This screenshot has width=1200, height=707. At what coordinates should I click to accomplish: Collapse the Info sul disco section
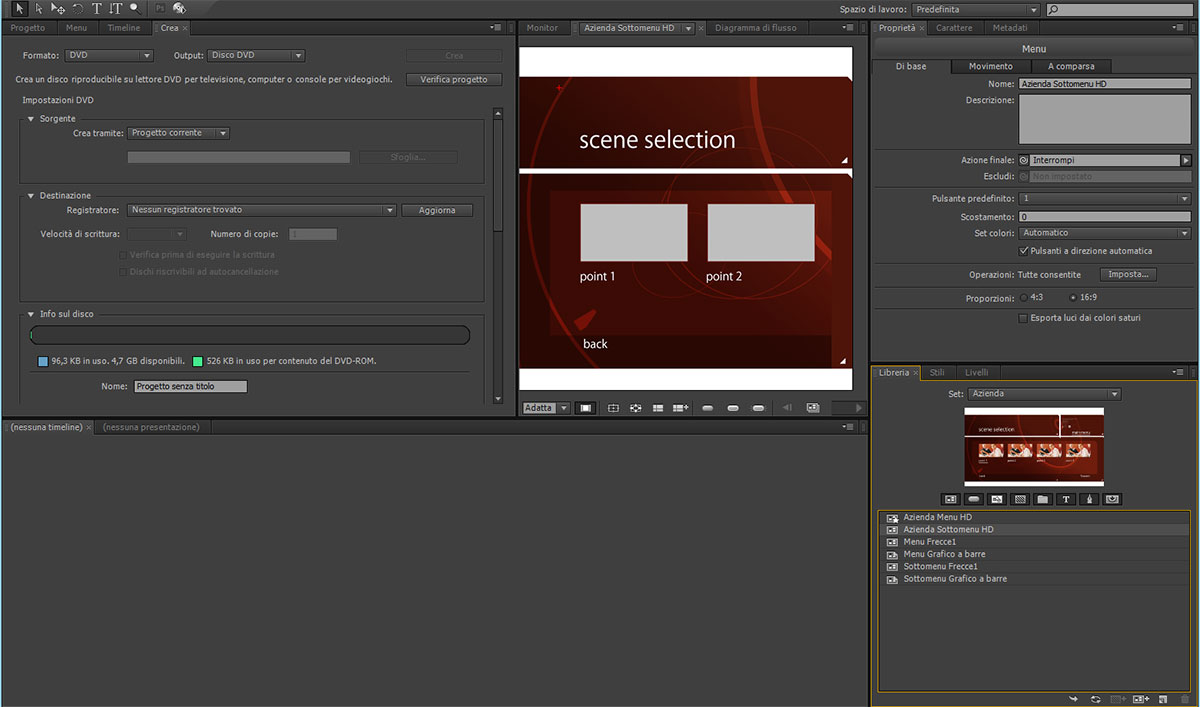click(31, 314)
